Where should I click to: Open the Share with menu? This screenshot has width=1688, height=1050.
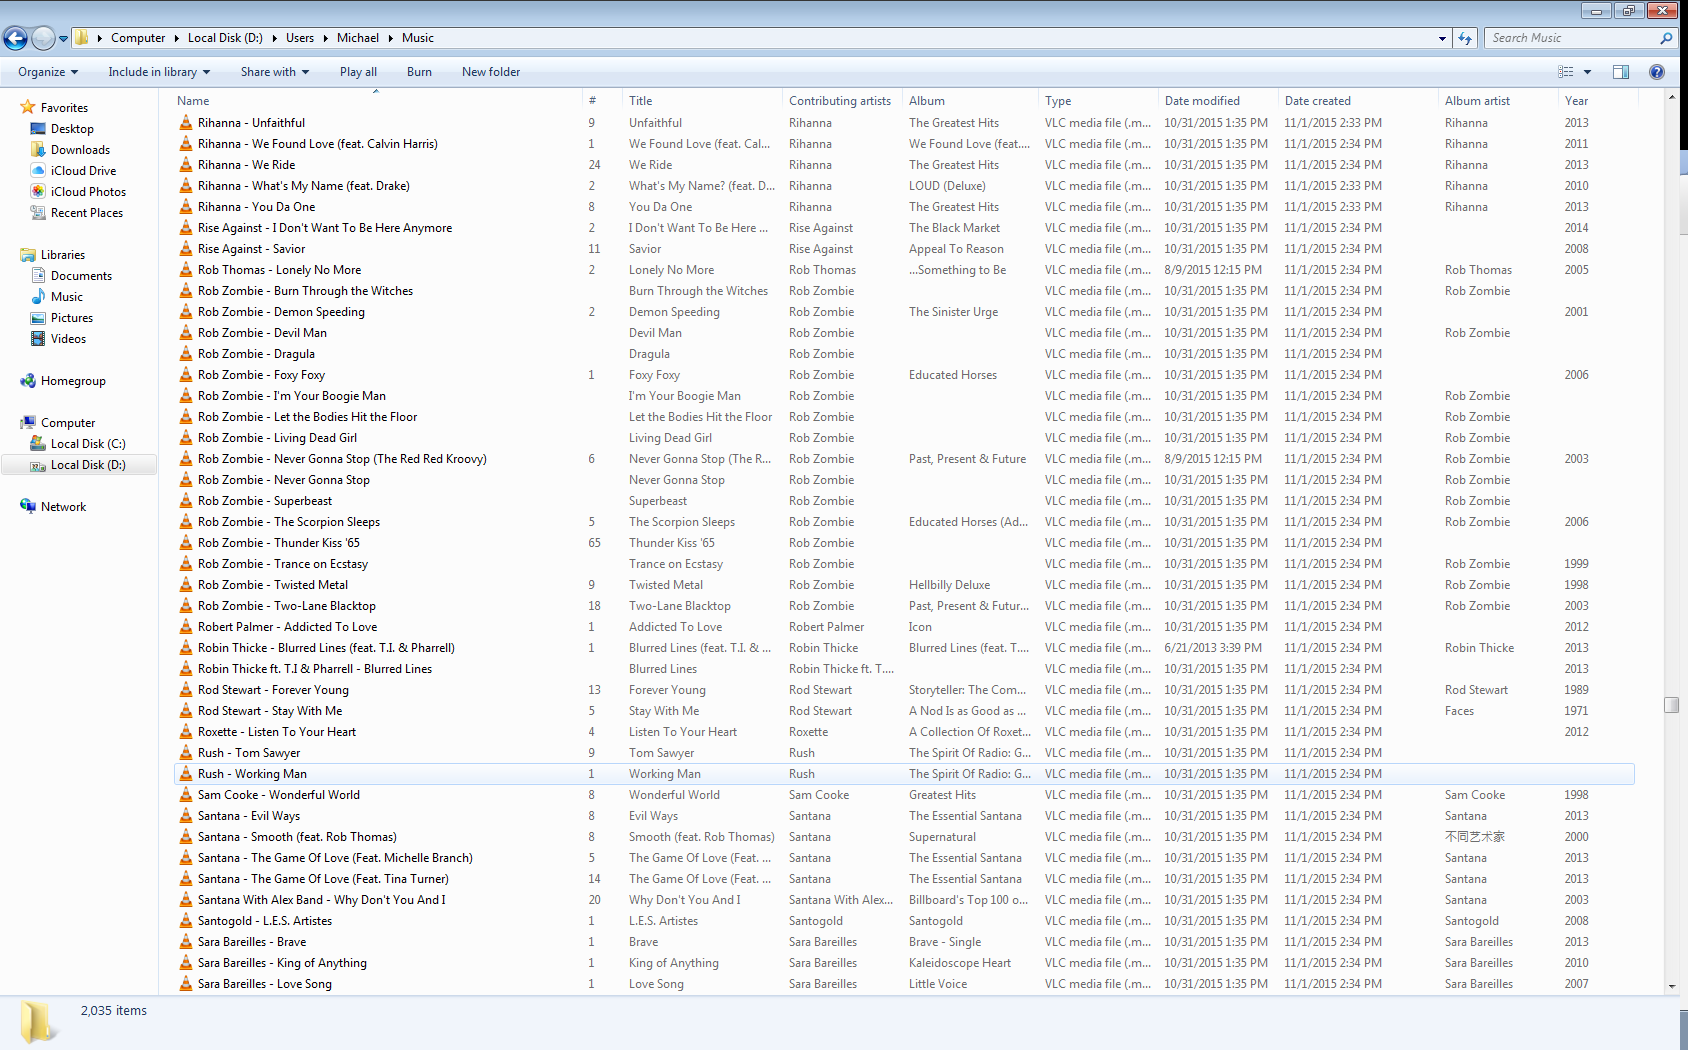pyautogui.click(x=275, y=72)
